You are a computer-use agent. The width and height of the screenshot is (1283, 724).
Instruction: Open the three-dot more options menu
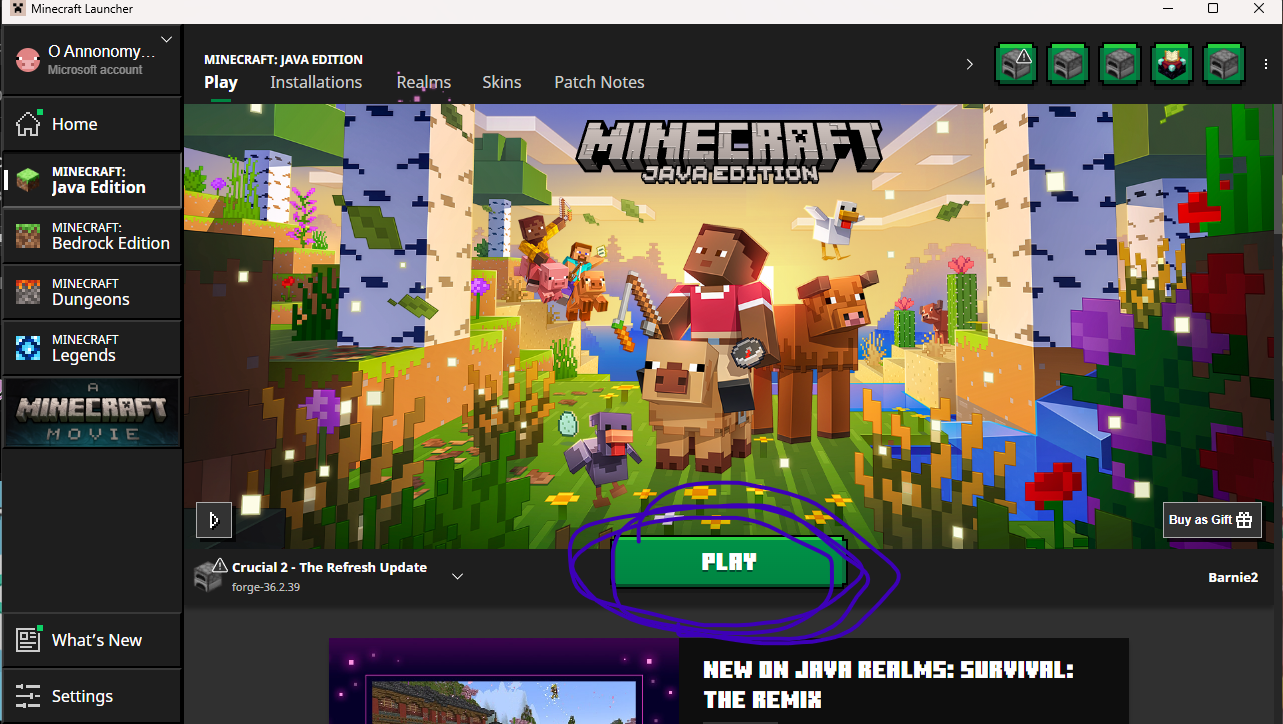pos(1266,64)
